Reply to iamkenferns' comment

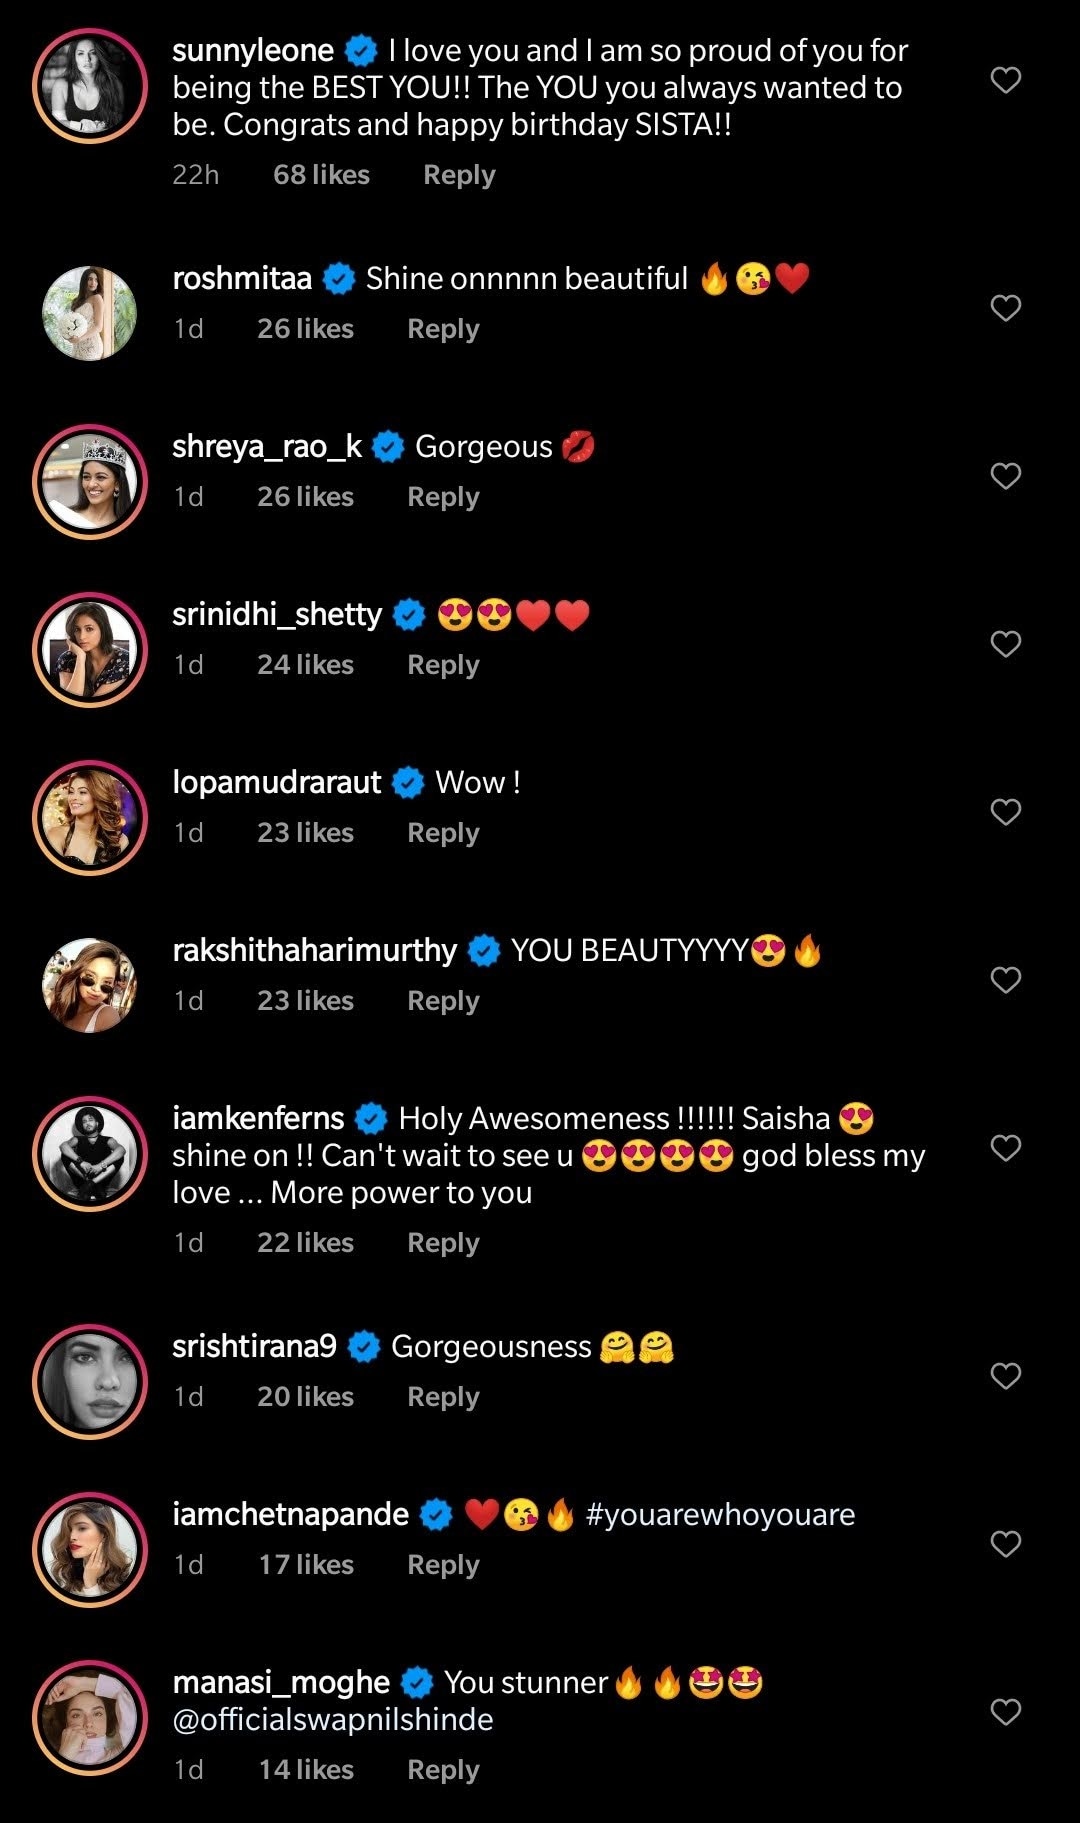443,1243
